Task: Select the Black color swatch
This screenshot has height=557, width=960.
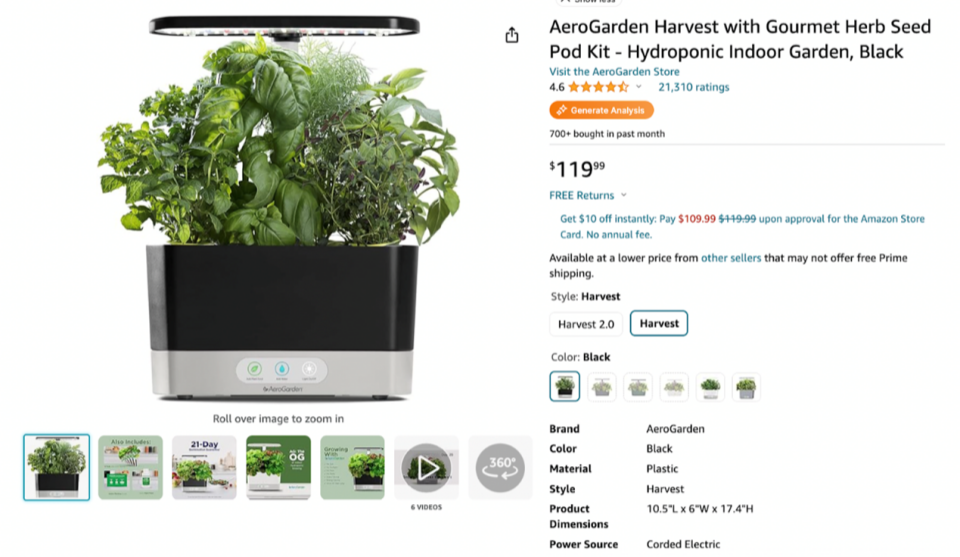Action: click(x=564, y=386)
